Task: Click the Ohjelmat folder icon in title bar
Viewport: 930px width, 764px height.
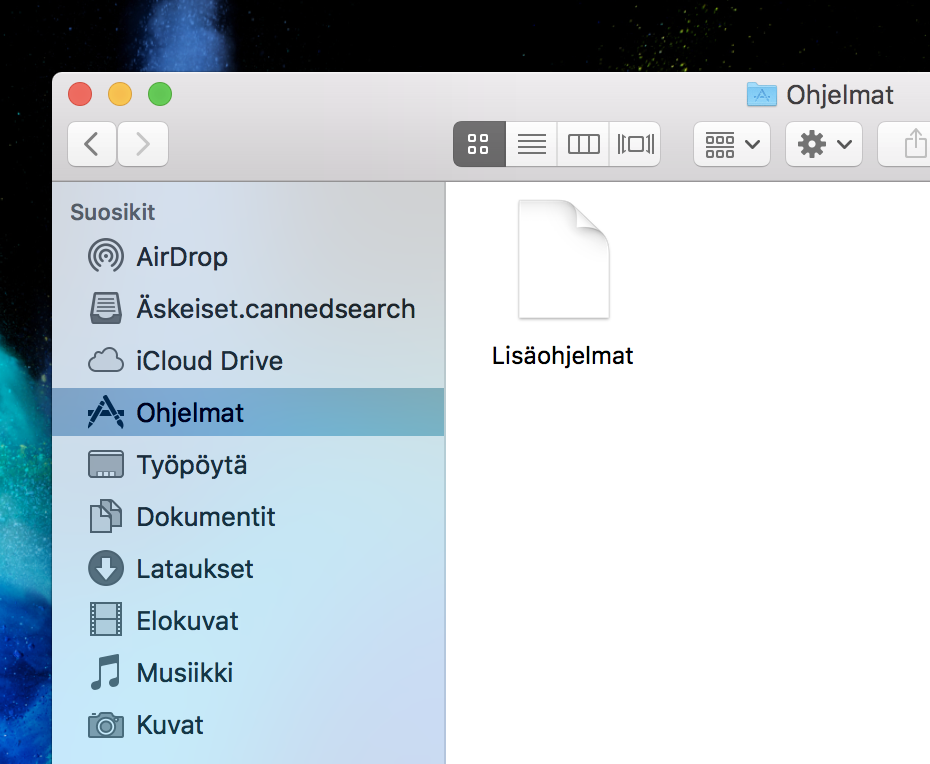Action: (x=762, y=94)
